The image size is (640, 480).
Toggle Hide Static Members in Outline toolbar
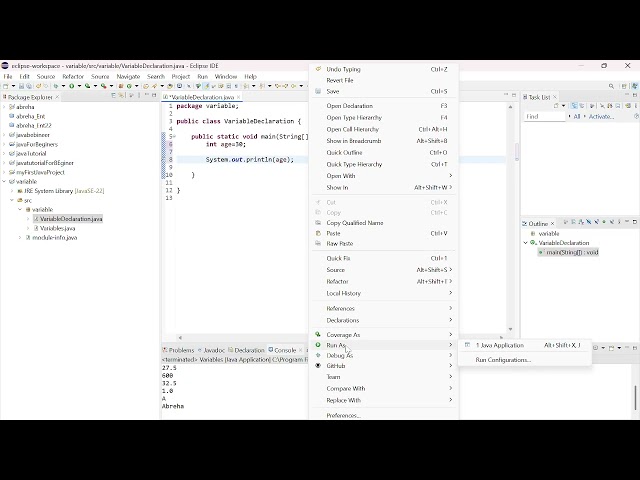596,222
